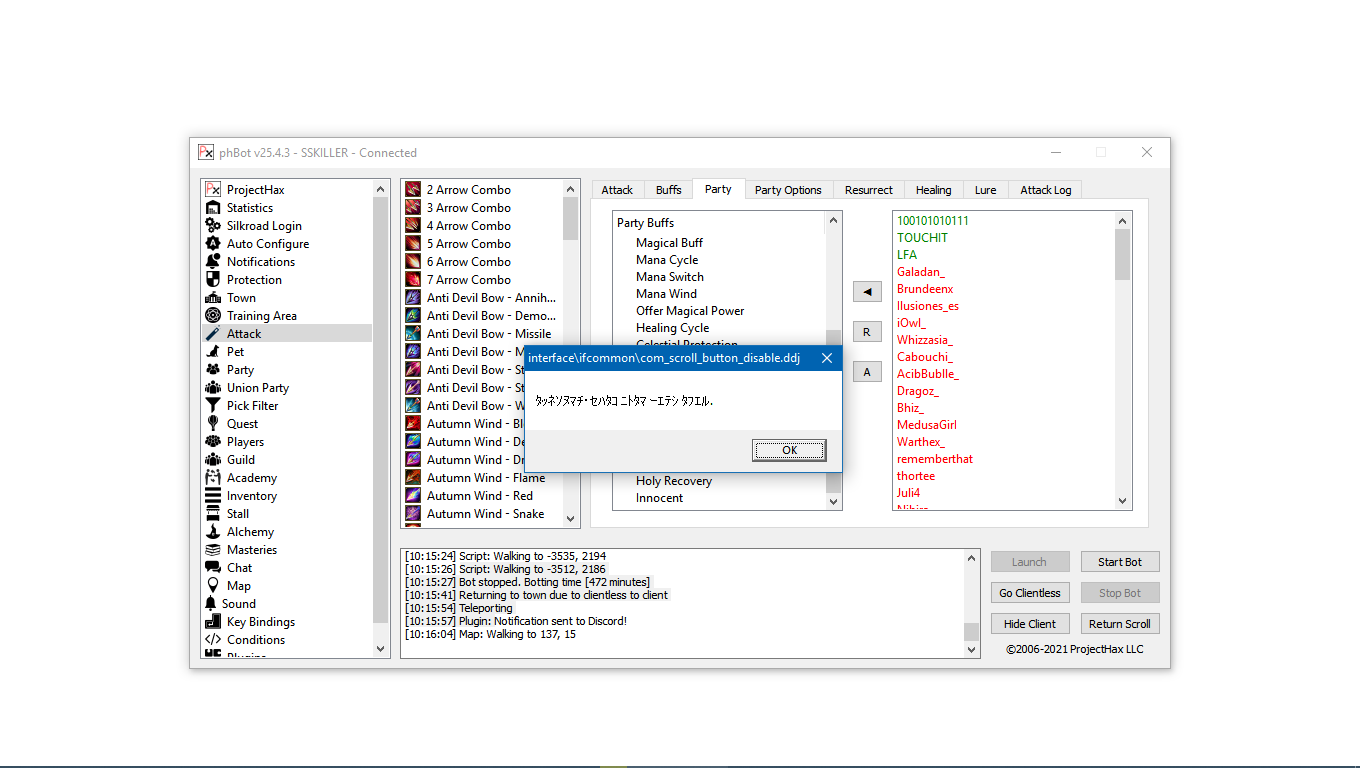
Task: Select the Pick Filter funnel icon
Action: pos(212,406)
